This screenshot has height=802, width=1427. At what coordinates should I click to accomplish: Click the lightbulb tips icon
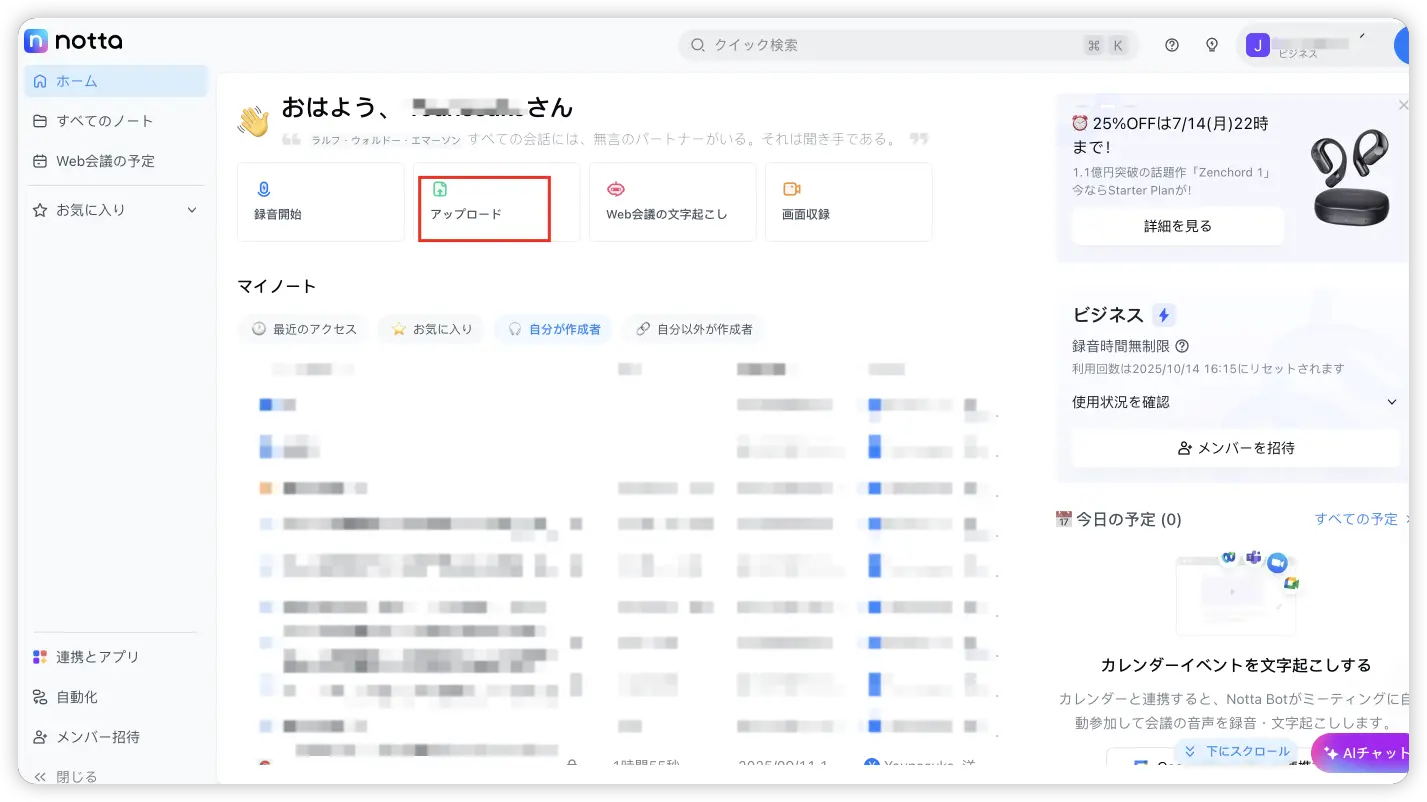click(x=1212, y=45)
